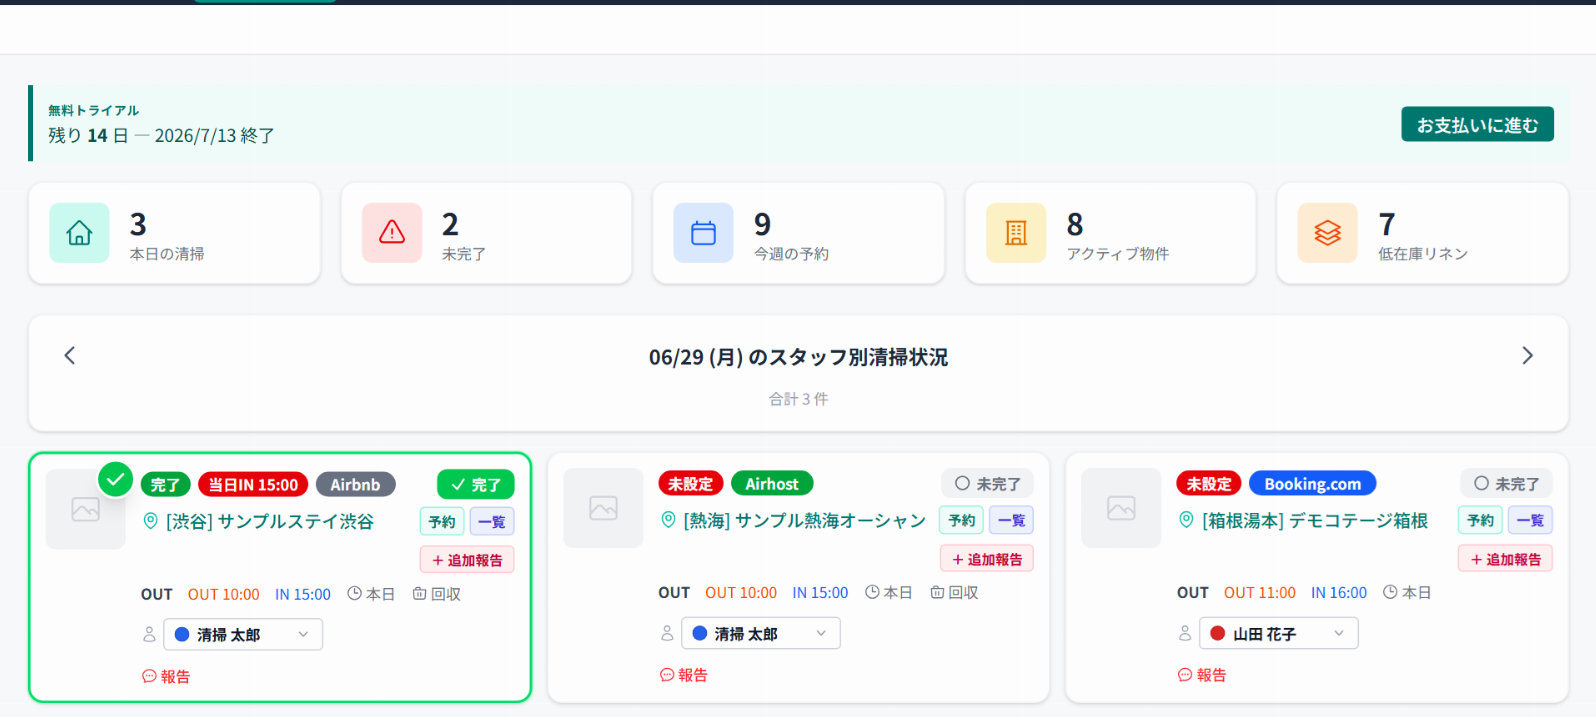Click the warning triangle icon for 未完了
Viewport: 1596px width, 717px height.
point(392,233)
